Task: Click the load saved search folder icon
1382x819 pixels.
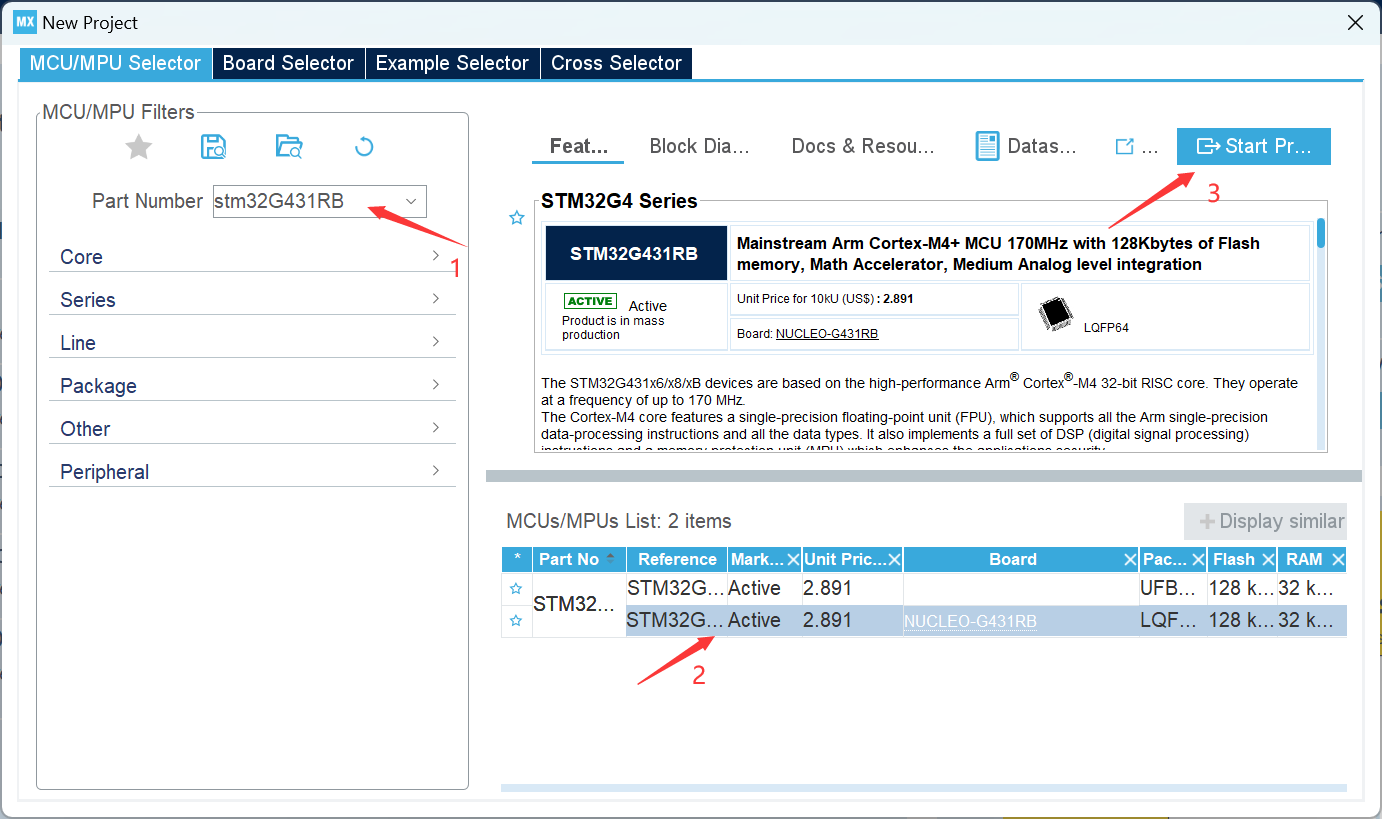Action: click(x=289, y=147)
